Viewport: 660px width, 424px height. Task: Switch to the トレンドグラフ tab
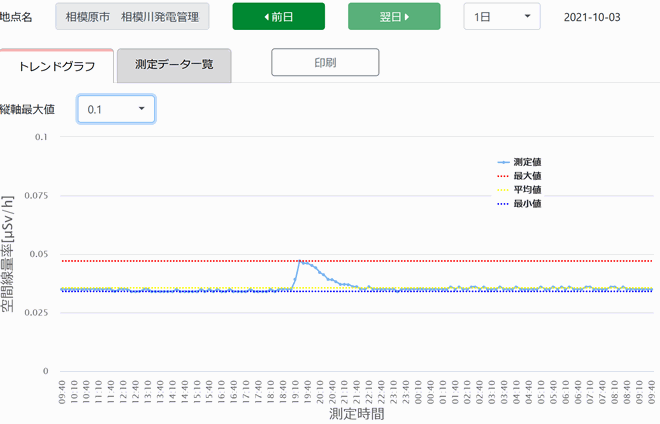click(57, 66)
